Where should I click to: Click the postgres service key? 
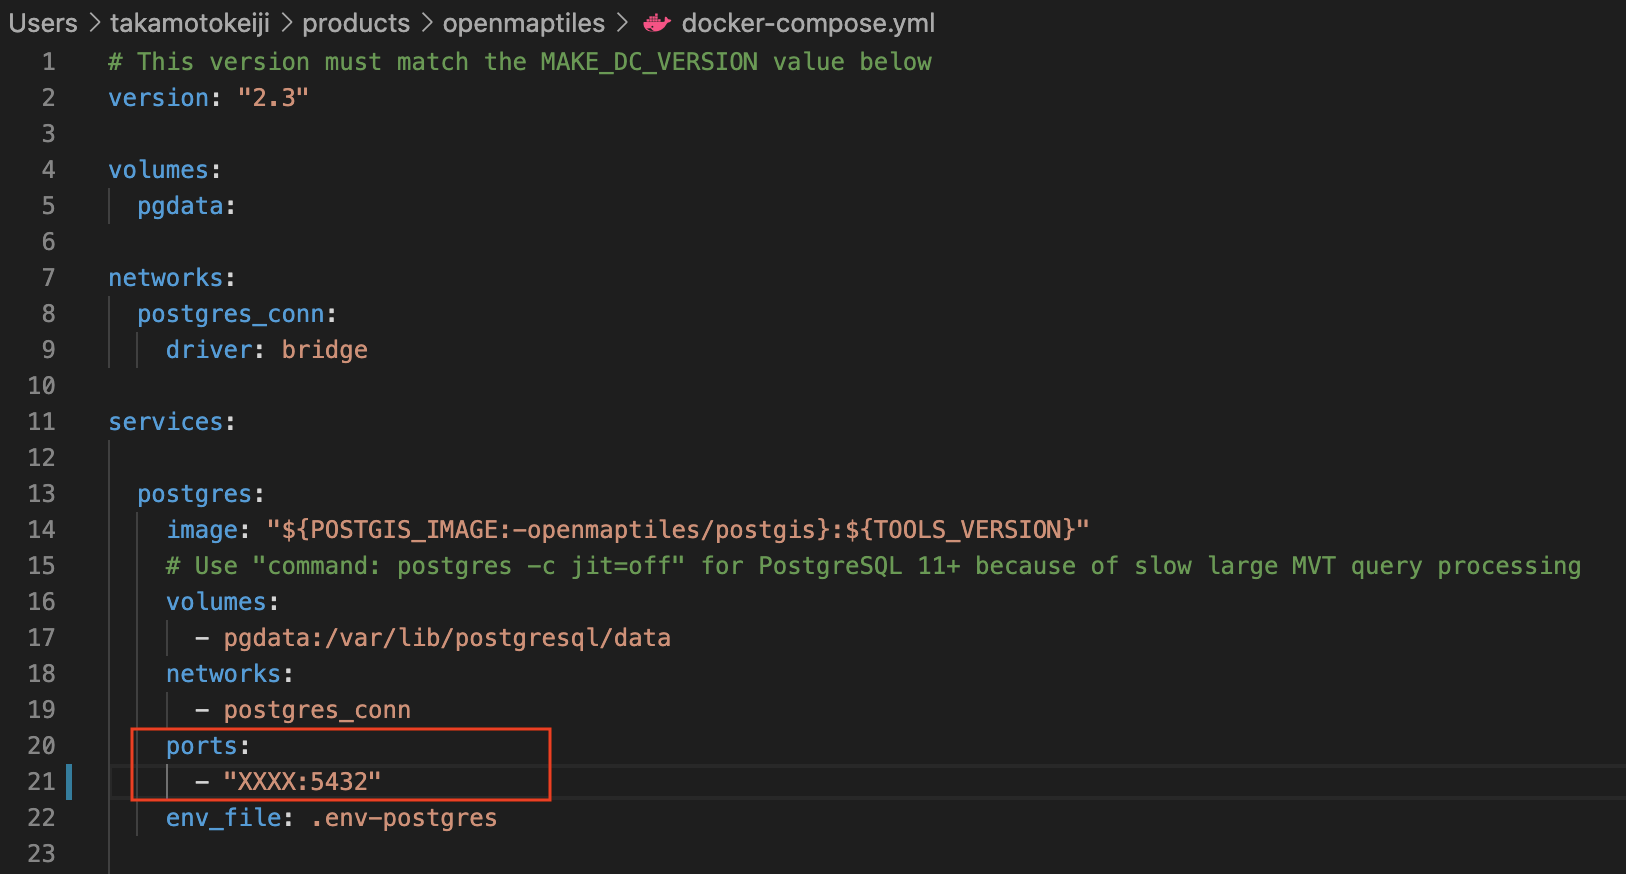coord(194,494)
